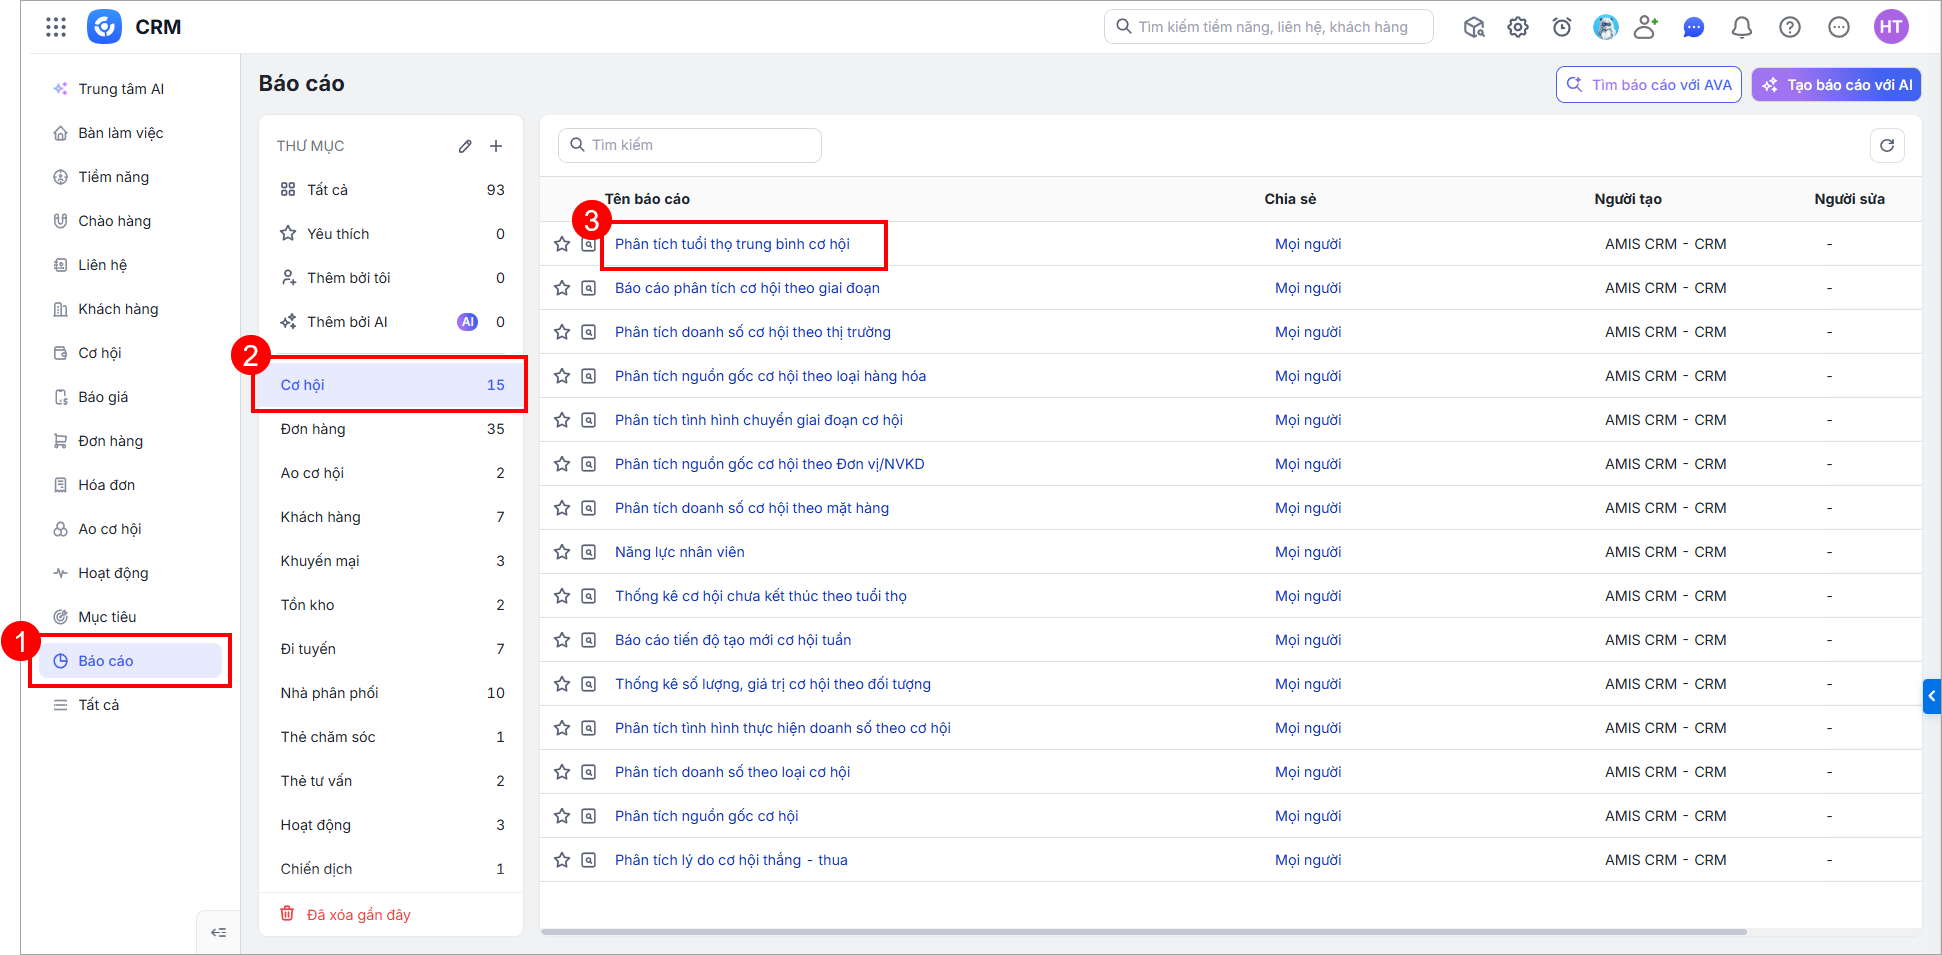Viewport: 1942px width, 955px height.
Task: Star the report Năng lực nhân viên
Action: (562, 552)
